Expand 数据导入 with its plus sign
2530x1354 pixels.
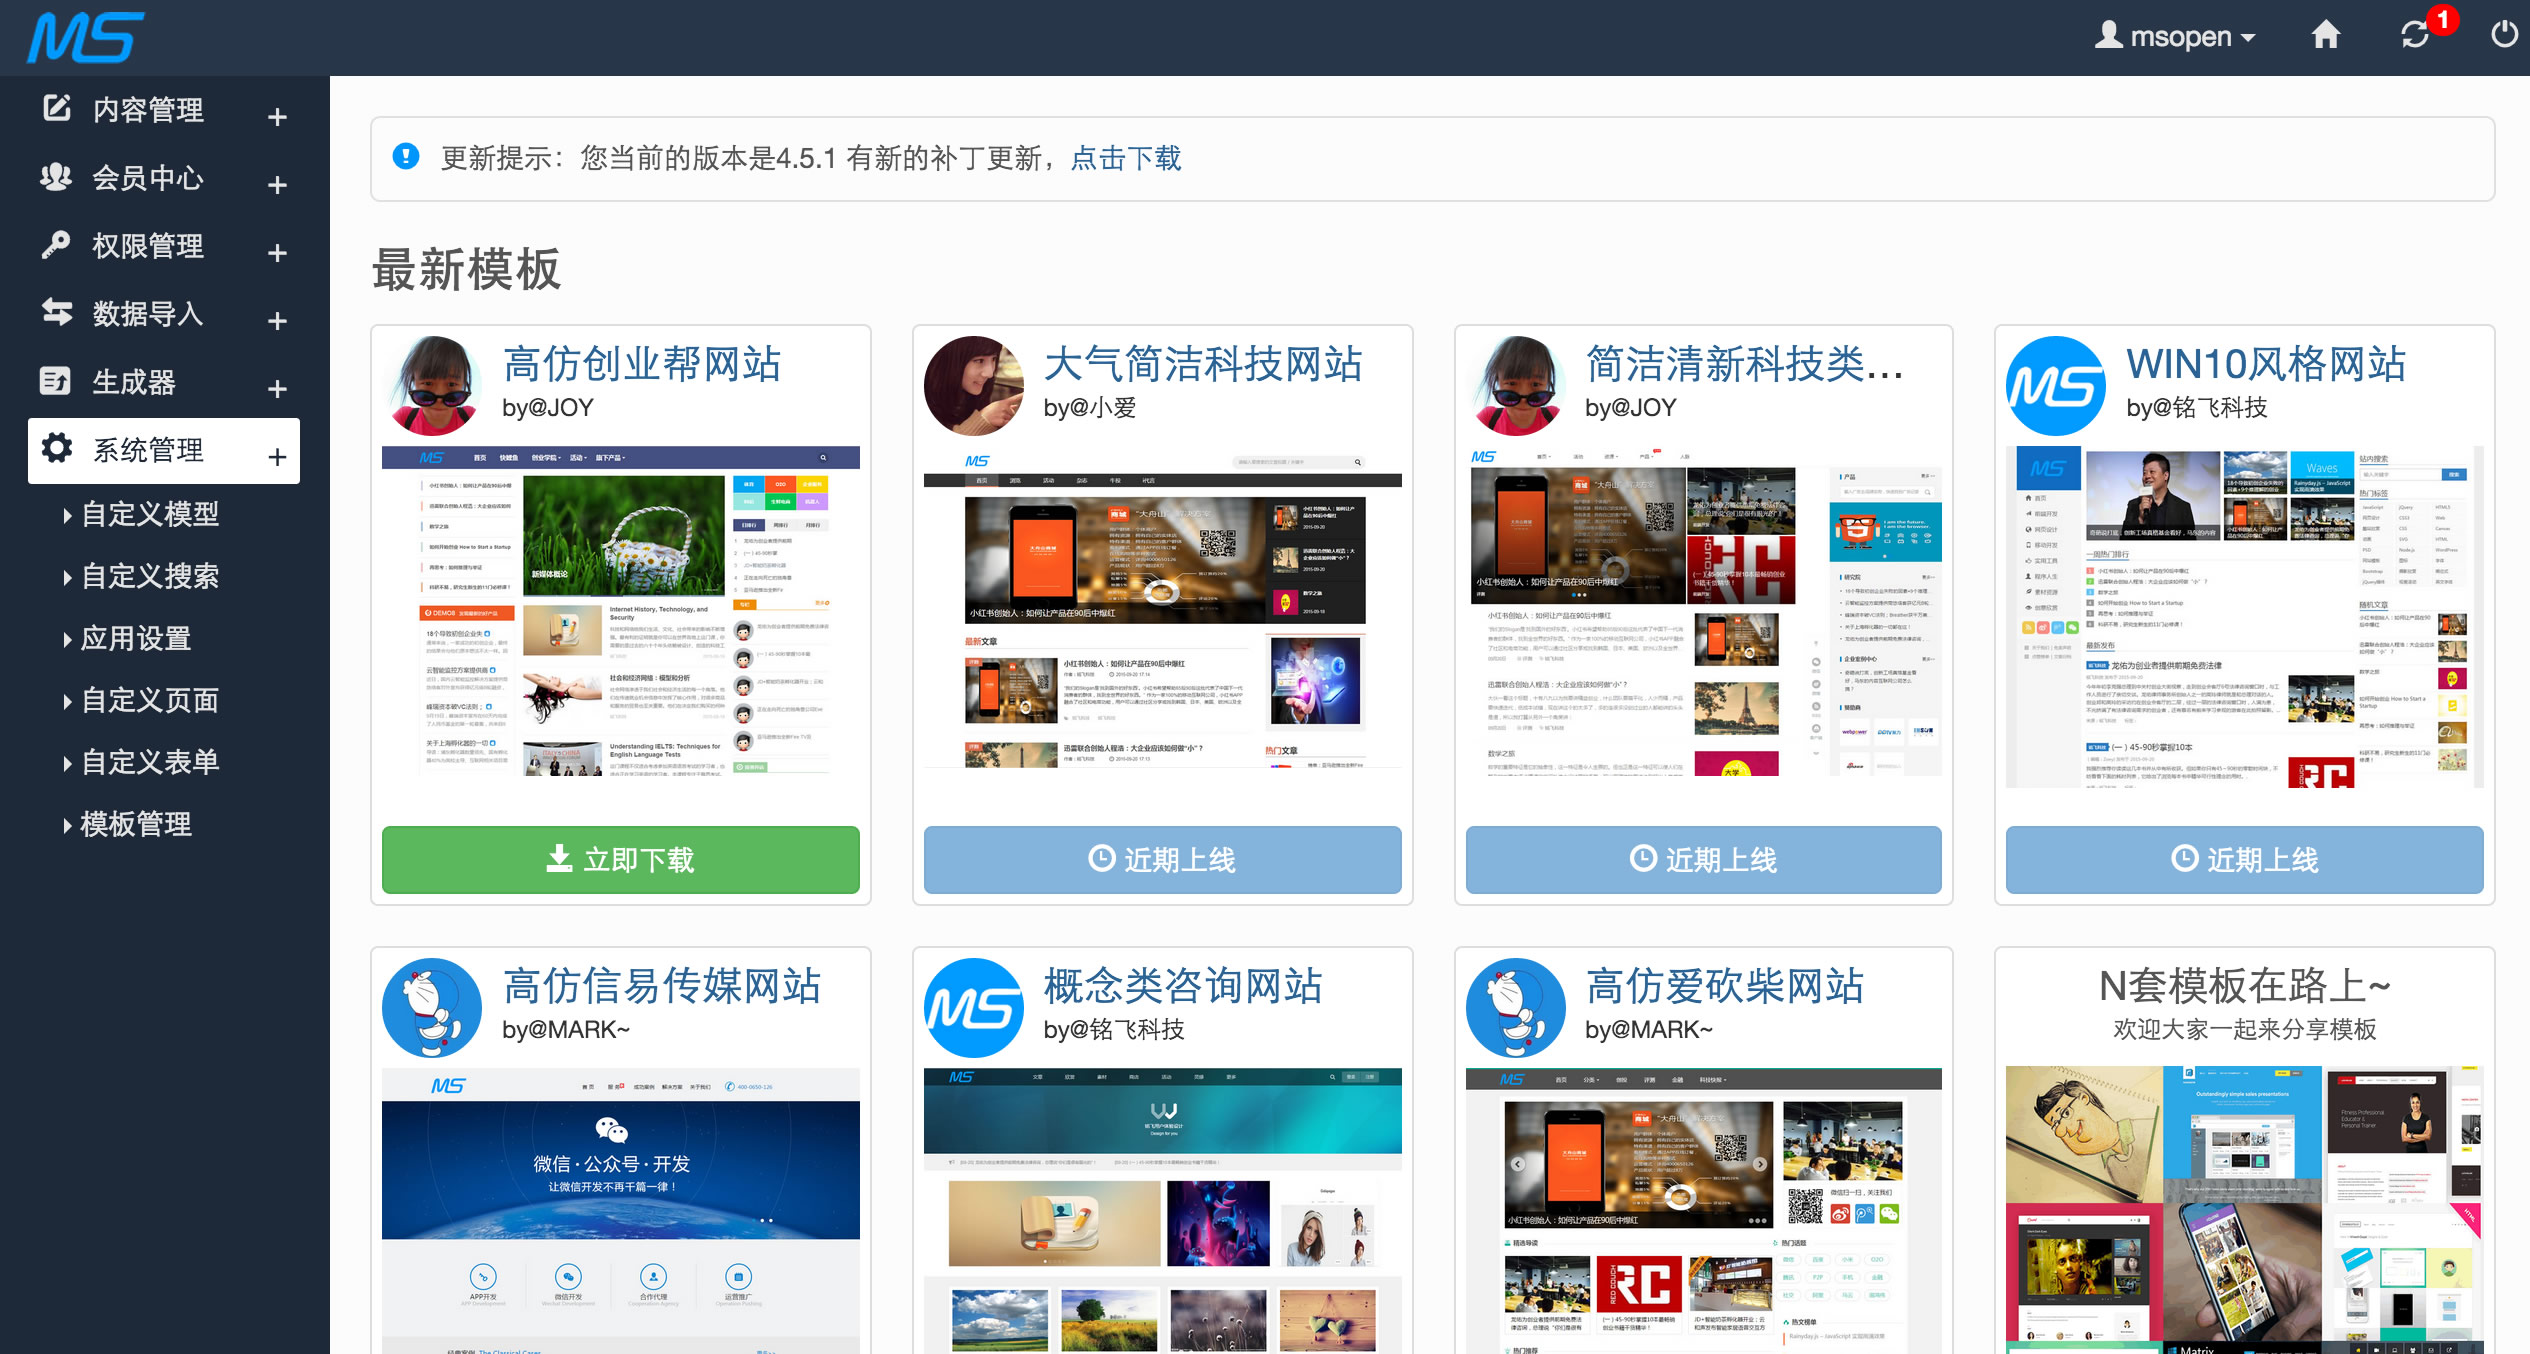click(x=277, y=320)
